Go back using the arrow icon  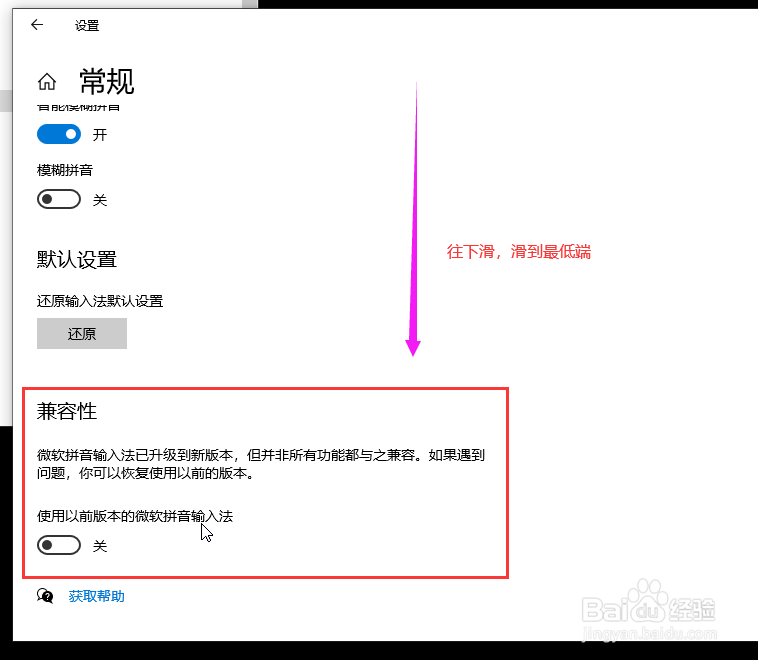(37, 25)
